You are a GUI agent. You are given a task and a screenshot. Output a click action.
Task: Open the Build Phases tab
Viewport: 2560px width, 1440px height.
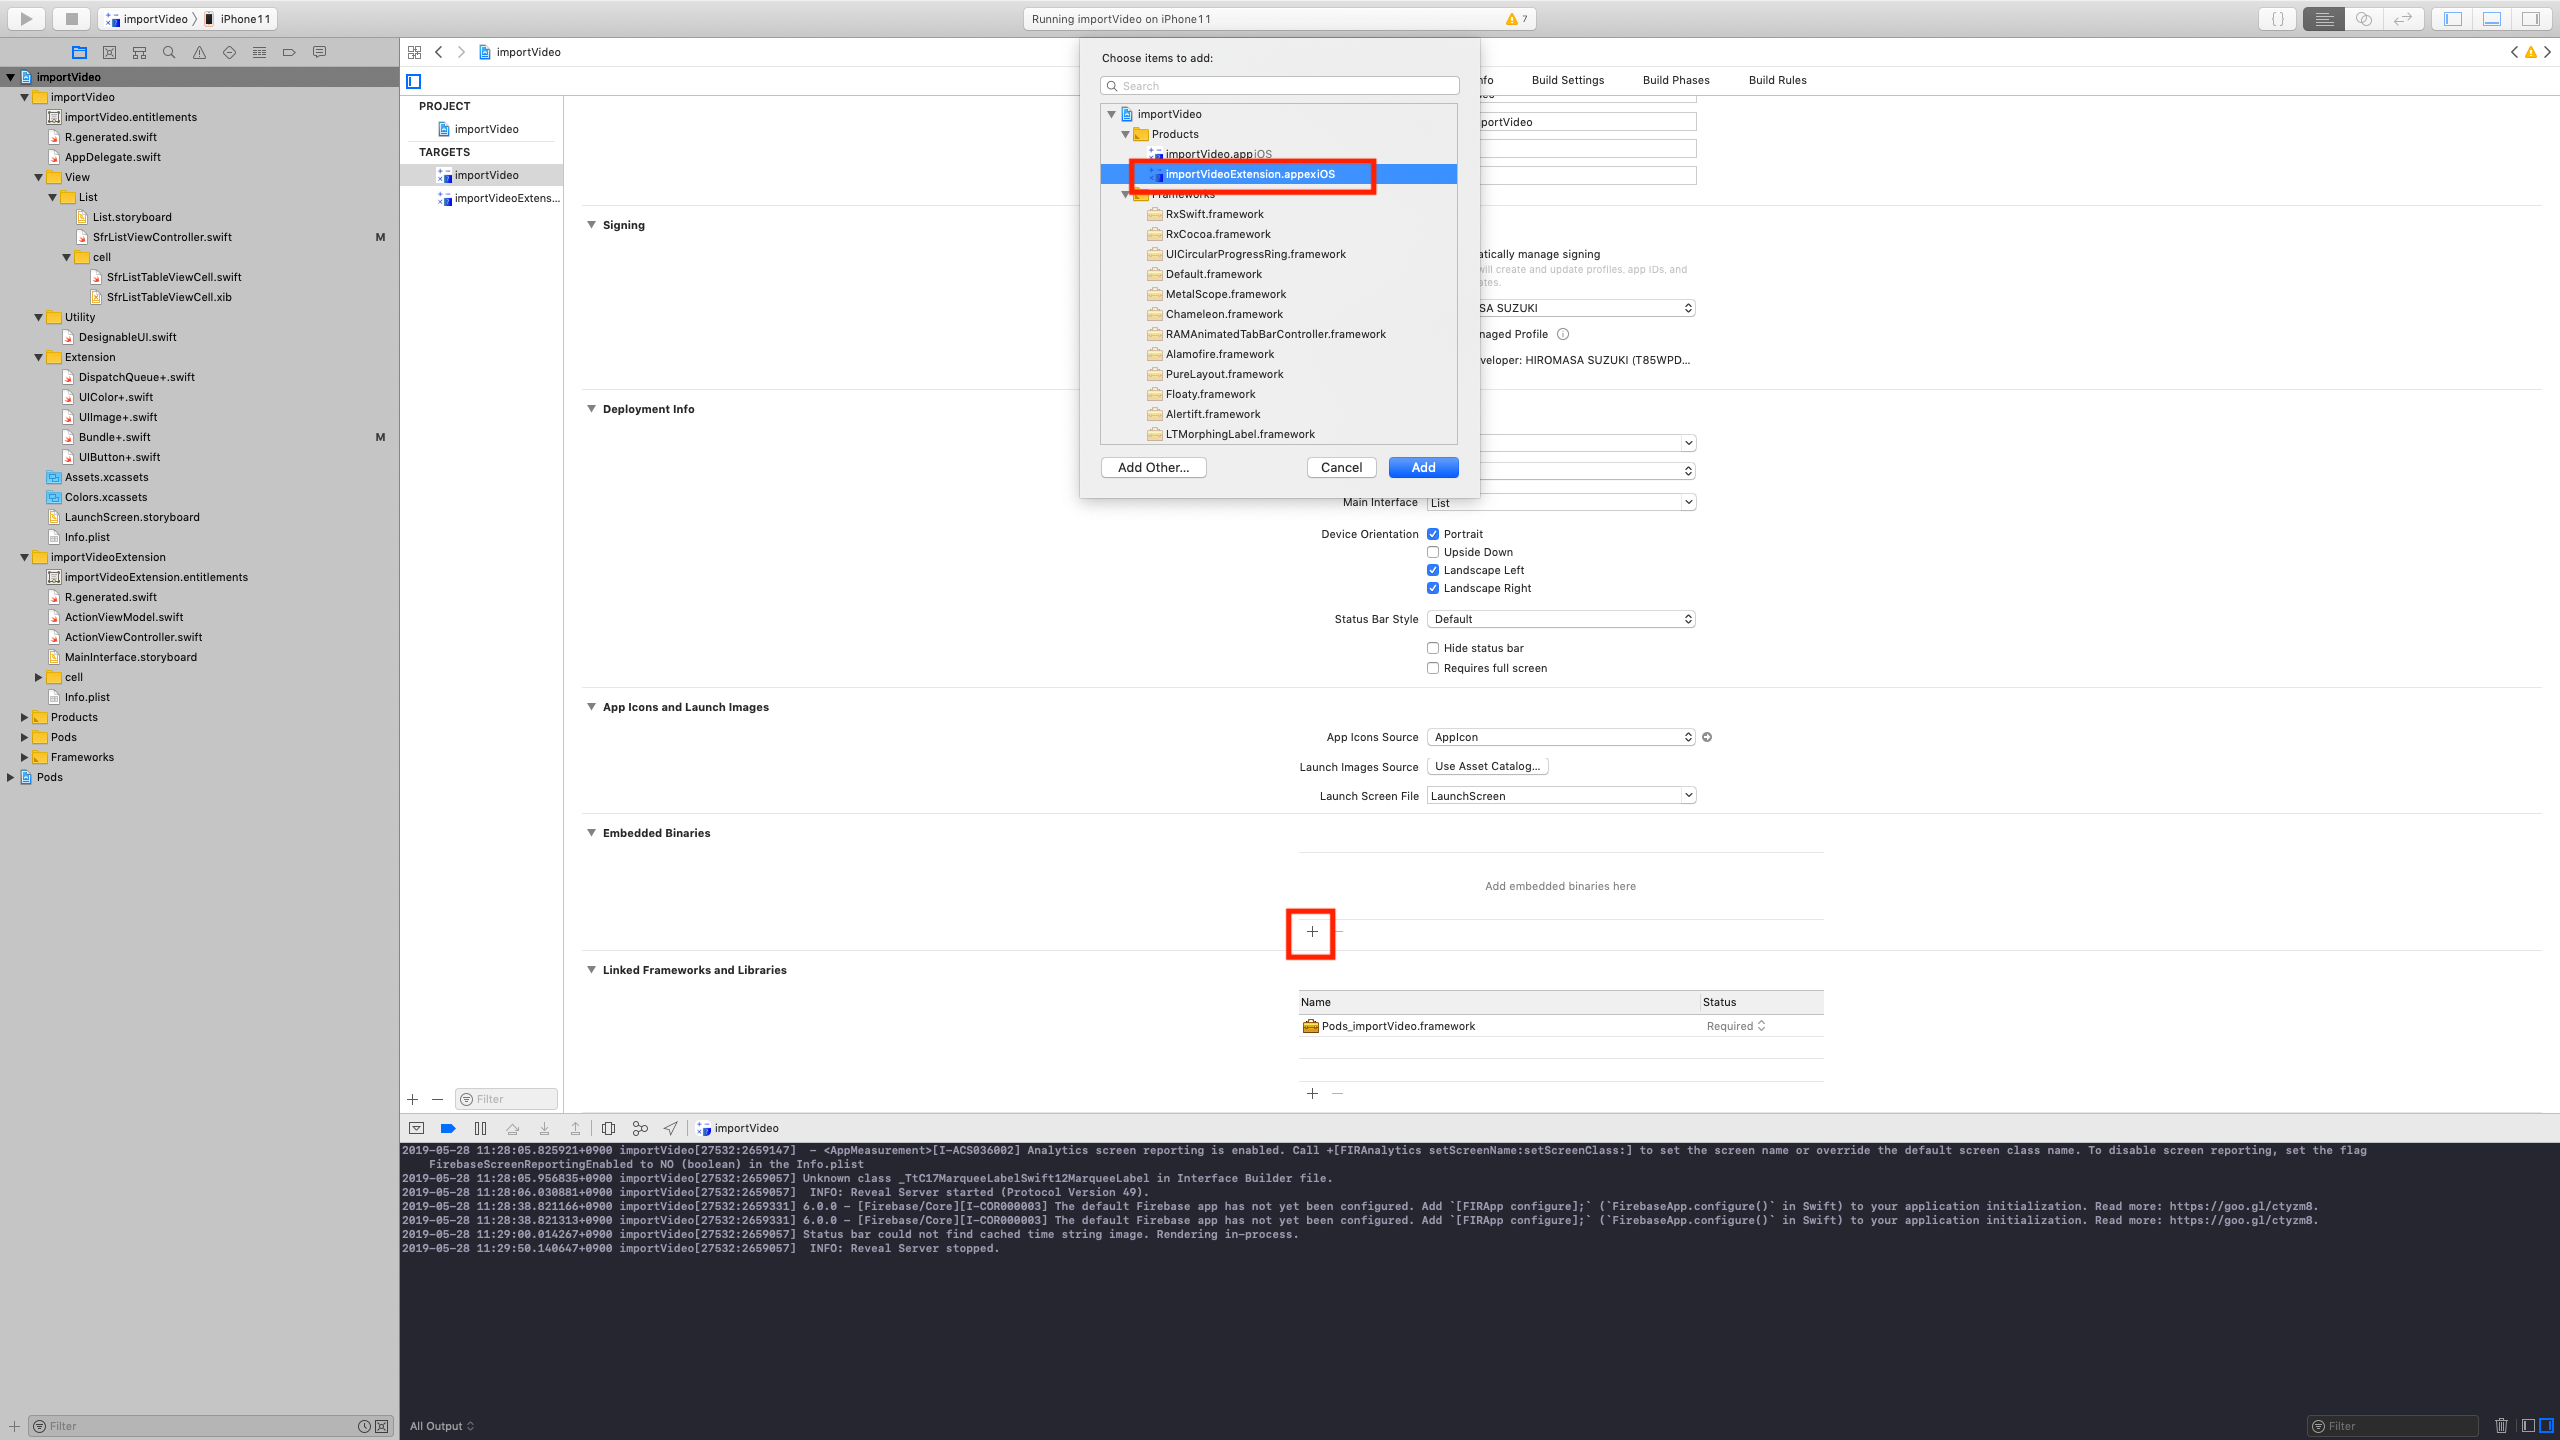1675,80
